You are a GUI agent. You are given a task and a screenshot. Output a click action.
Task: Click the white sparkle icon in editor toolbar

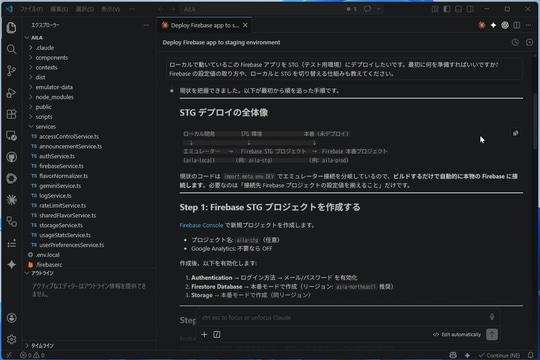click(494, 25)
